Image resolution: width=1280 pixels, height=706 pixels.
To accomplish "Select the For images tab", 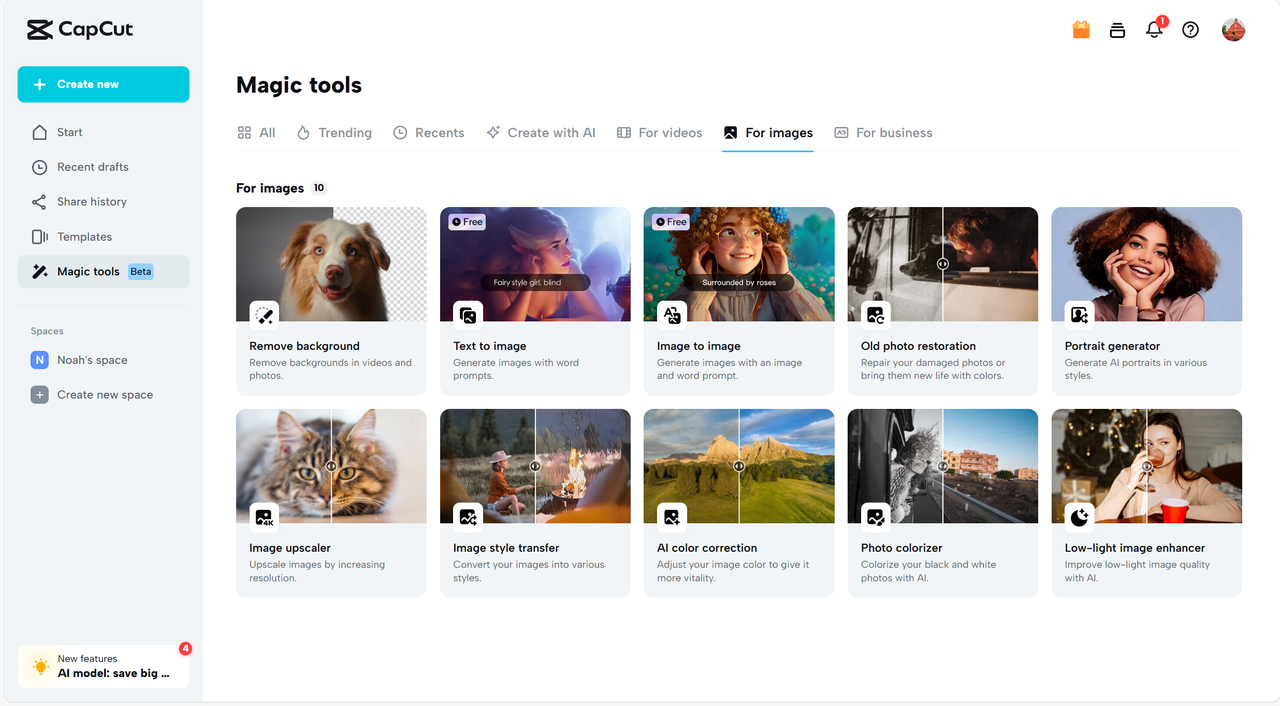I will click(x=768, y=133).
